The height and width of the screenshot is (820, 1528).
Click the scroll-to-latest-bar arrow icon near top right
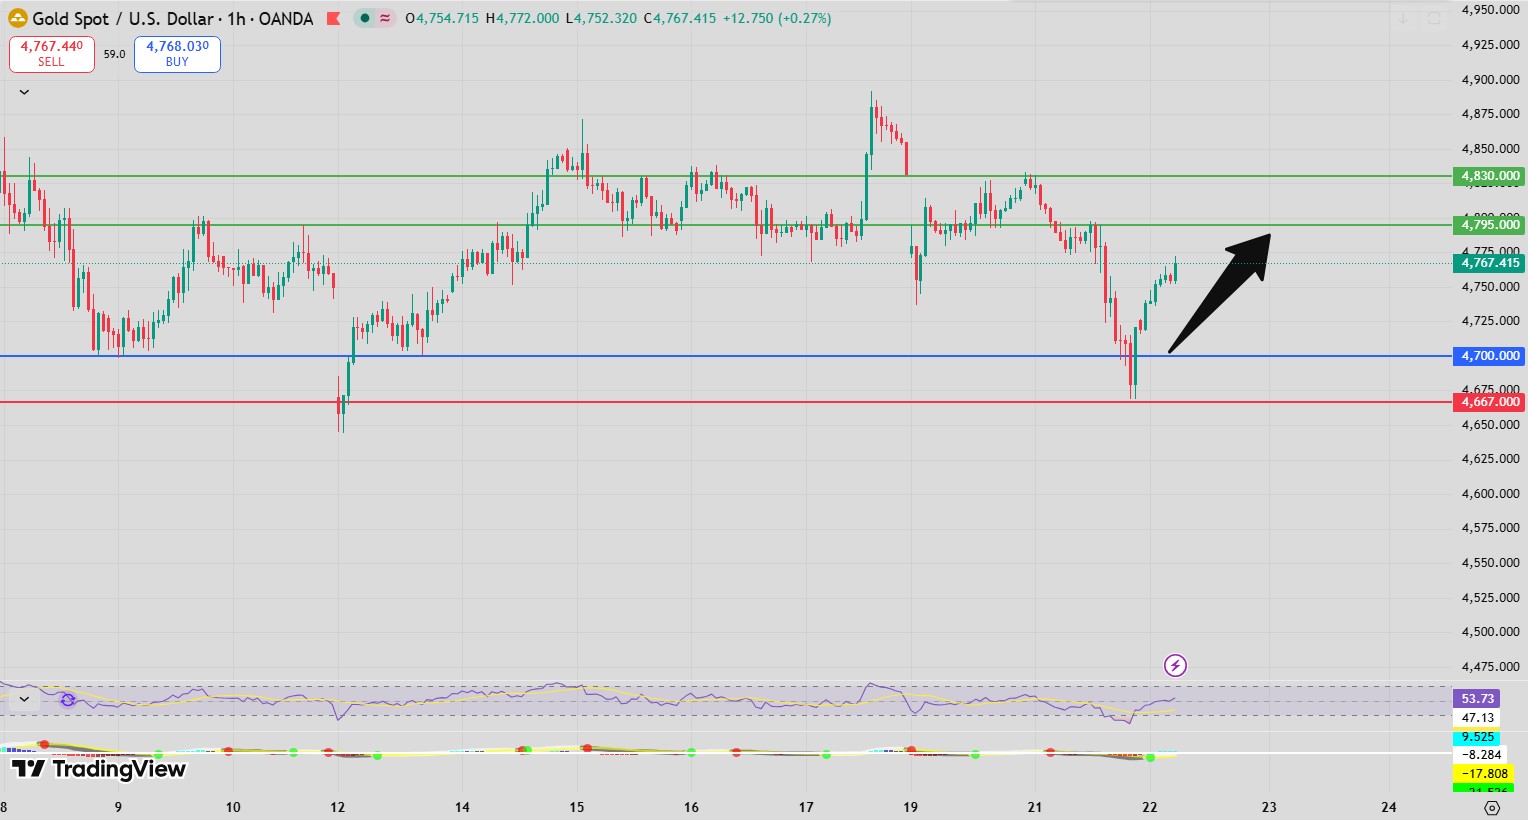tap(1403, 18)
